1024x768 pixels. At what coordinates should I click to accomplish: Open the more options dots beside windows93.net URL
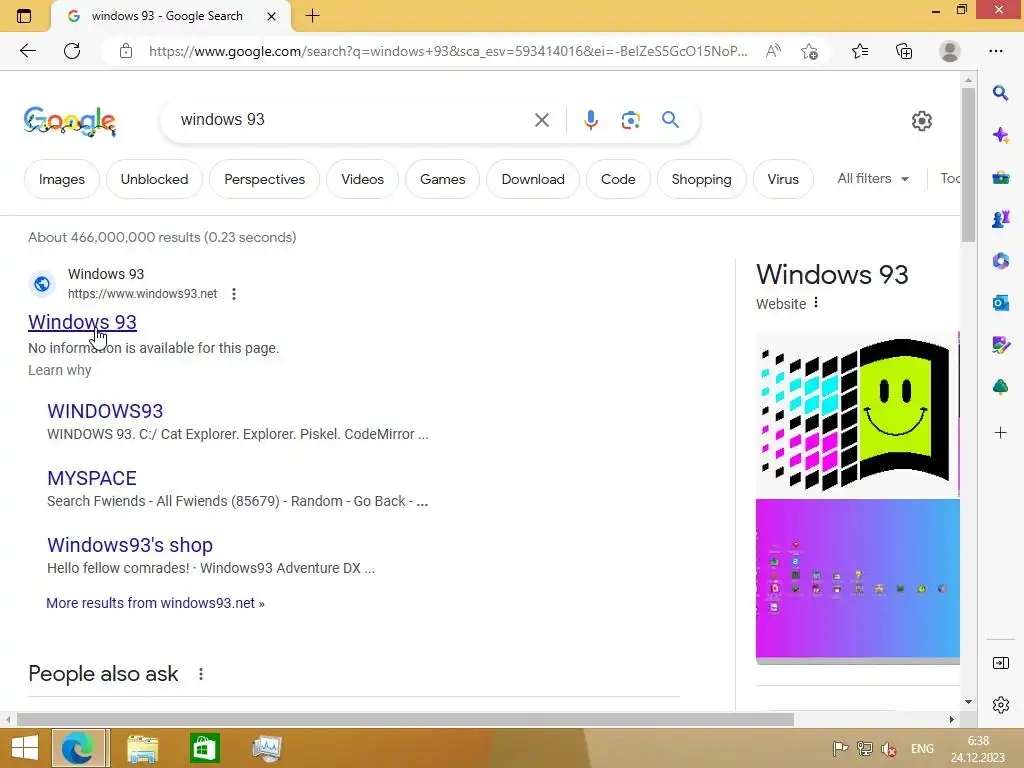click(234, 294)
